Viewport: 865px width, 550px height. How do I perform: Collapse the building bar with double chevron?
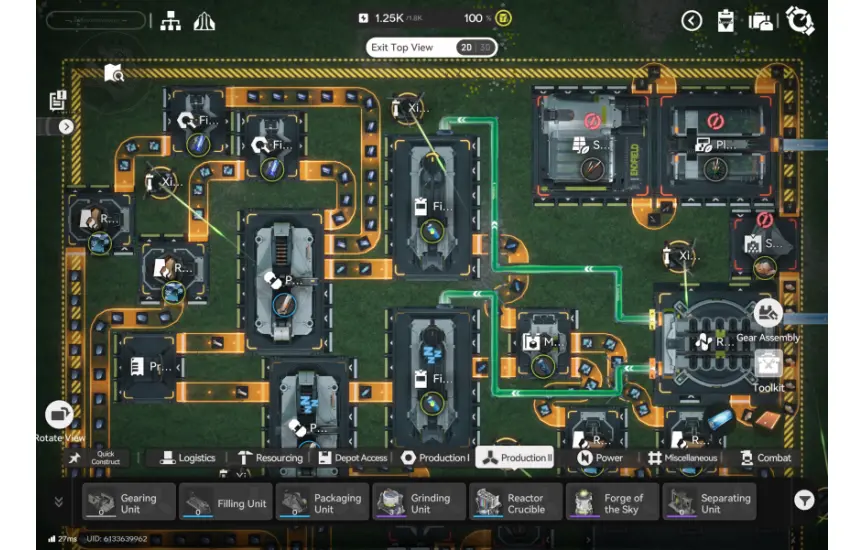[x=58, y=501]
